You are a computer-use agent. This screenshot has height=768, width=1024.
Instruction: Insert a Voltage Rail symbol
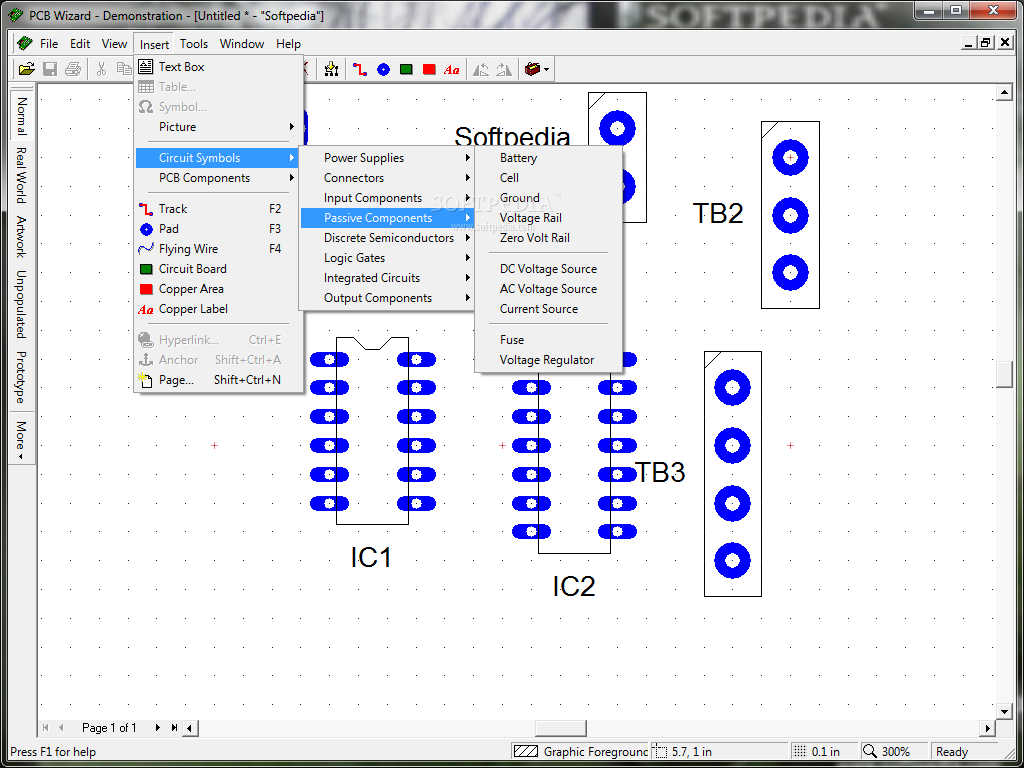549,217
